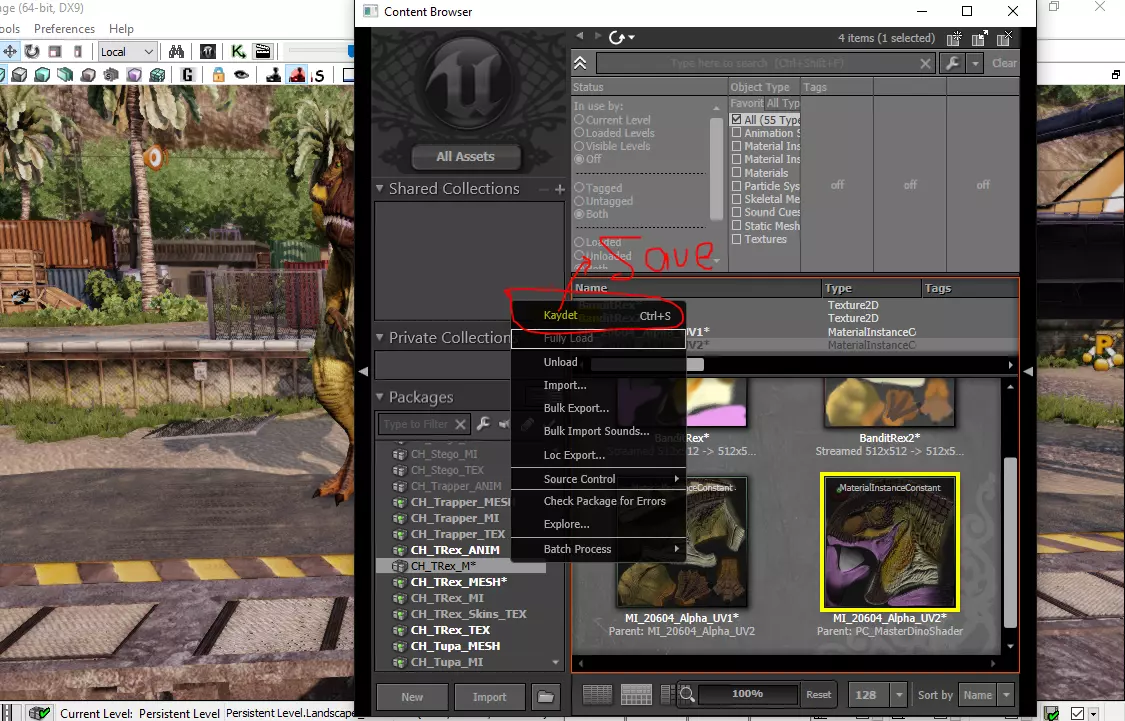1125x721 pixels.
Task: Choose Kaydet save in context menu
Action: [598, 316]
